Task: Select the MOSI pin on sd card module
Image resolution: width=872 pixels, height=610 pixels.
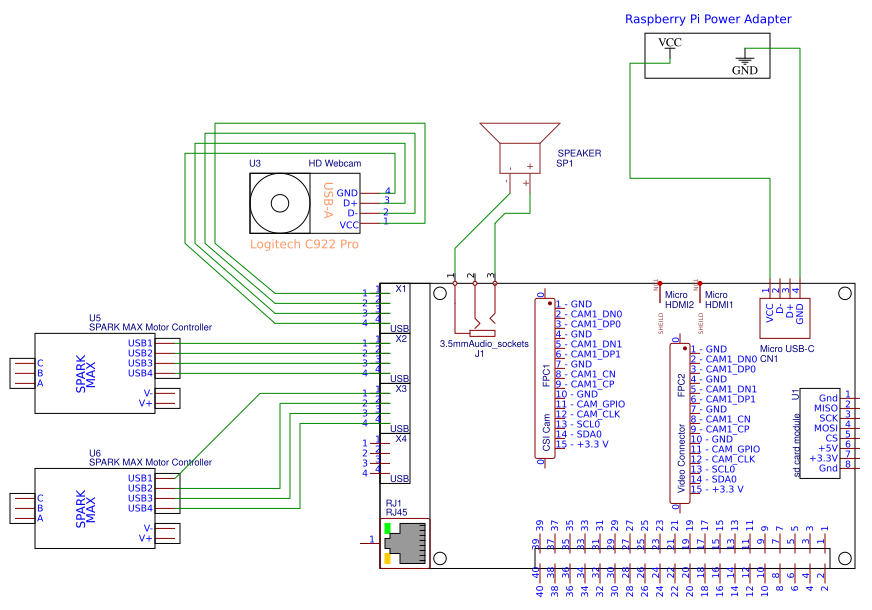Action: pyautogui.click(x=833, y=428)
